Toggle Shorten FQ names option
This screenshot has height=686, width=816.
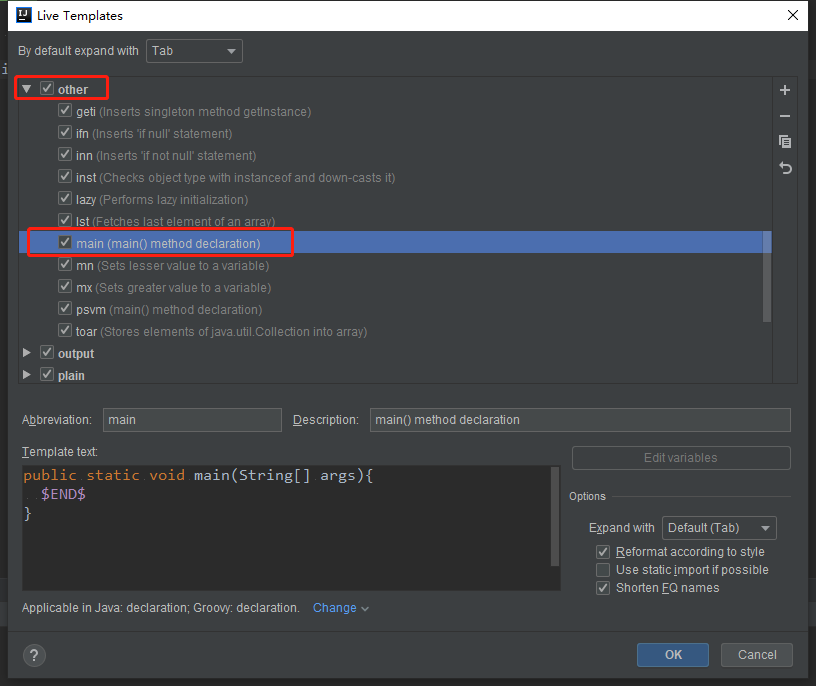coord(603,588)
